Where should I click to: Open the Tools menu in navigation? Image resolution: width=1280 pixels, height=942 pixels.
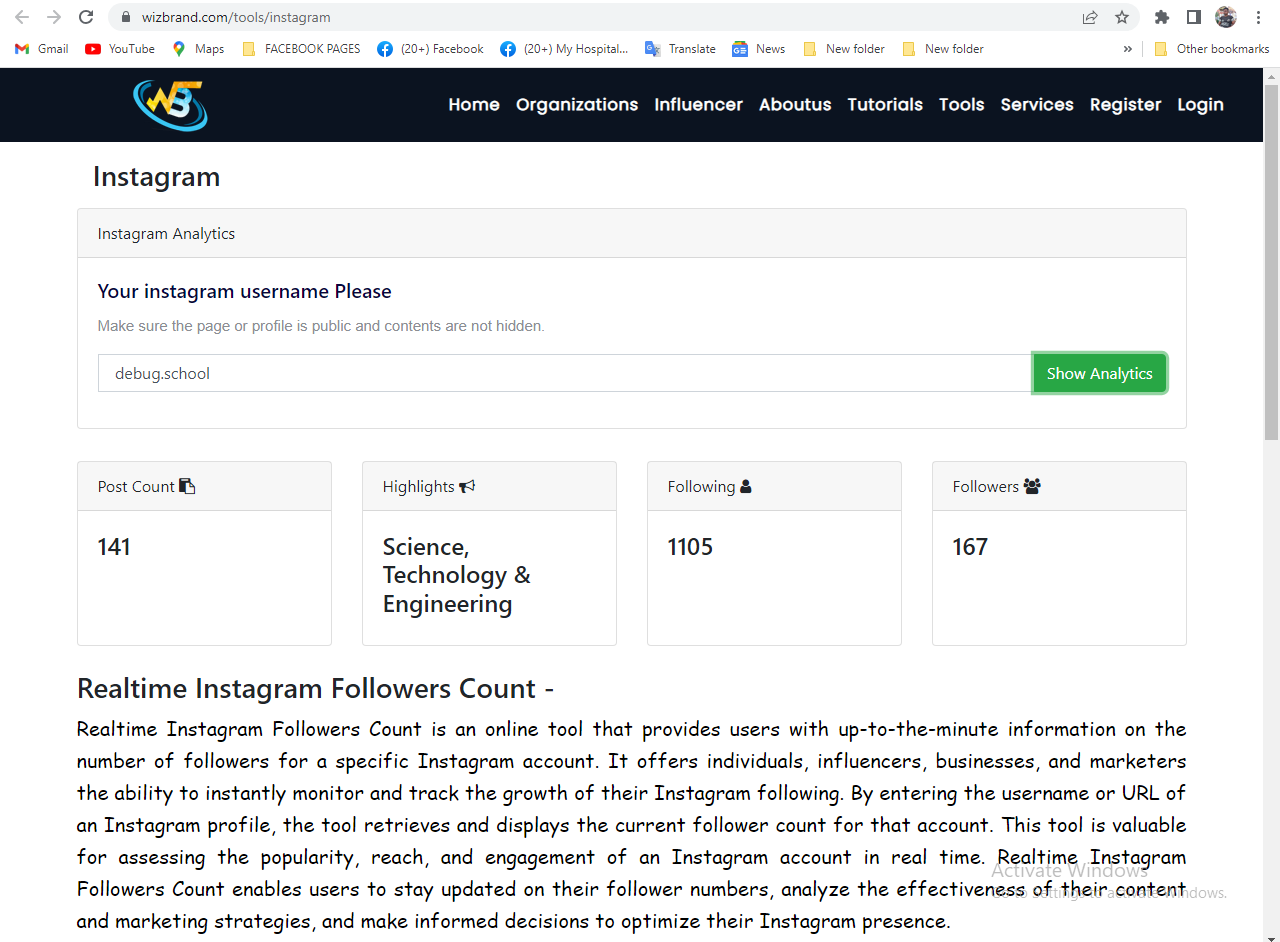coord(961,105)
